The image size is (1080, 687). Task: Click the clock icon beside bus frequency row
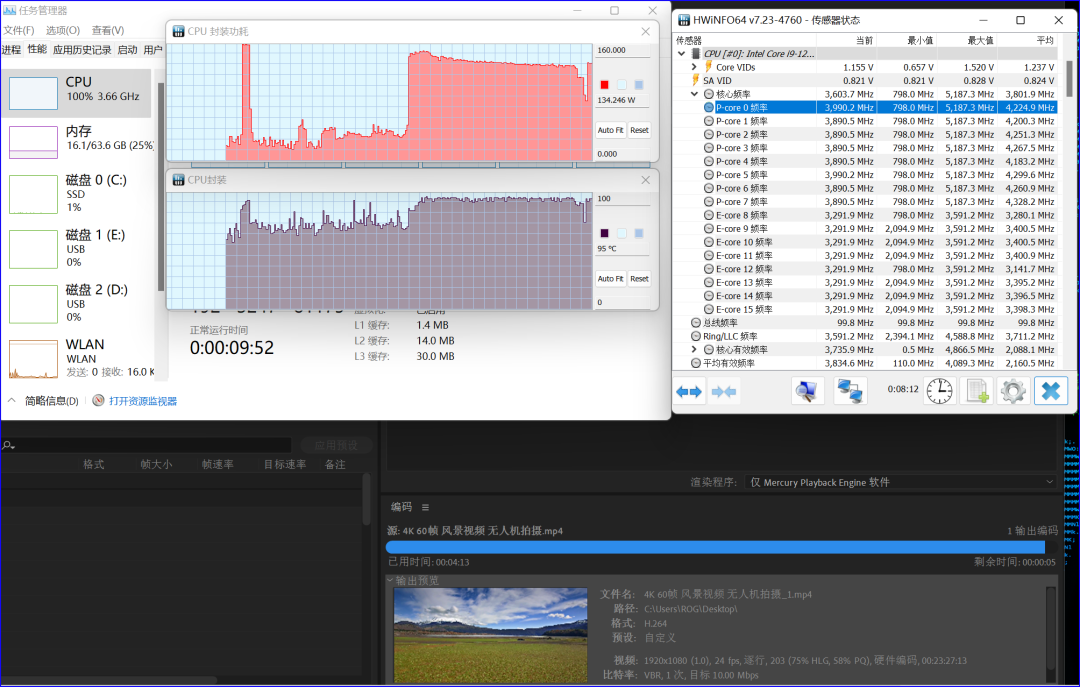click(x=696, y=322)
